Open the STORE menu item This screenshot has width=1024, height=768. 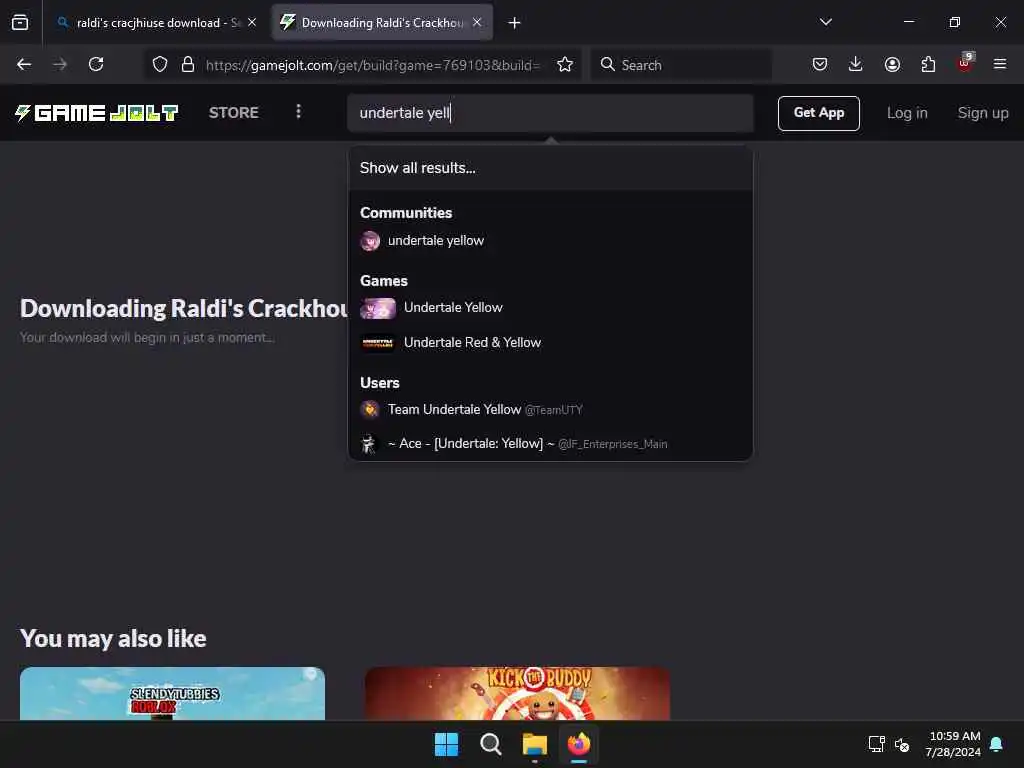click(234, 112)
